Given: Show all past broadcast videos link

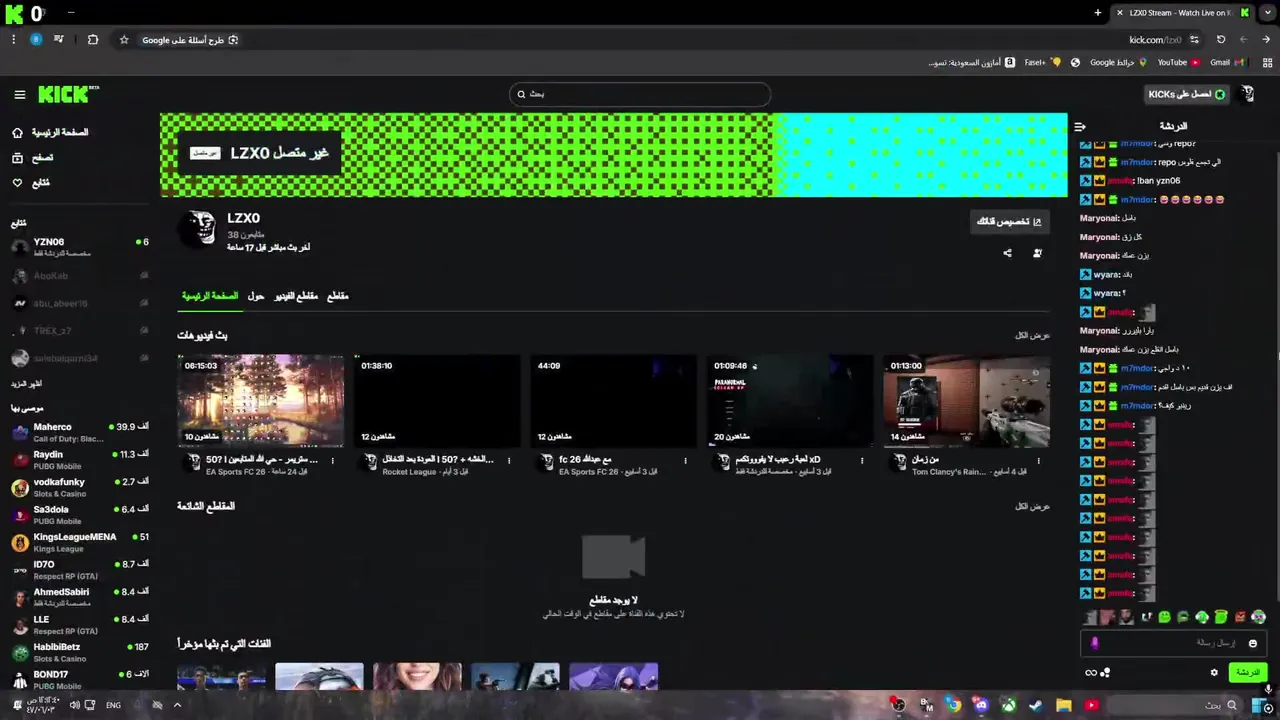Looking at the screenshot, I should coord(1032,335).
